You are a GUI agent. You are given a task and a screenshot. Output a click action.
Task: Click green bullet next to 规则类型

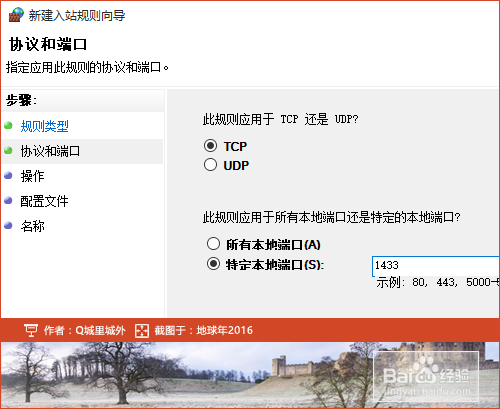pyautogui.click(x=8, y=126)
